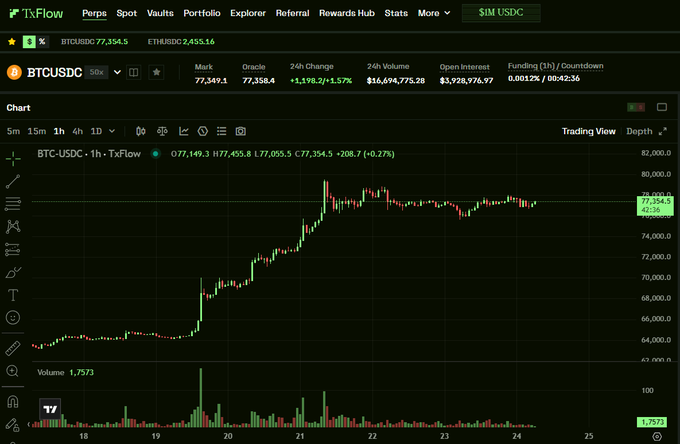Open the list settings icon in toolbar

pos(222,131)
